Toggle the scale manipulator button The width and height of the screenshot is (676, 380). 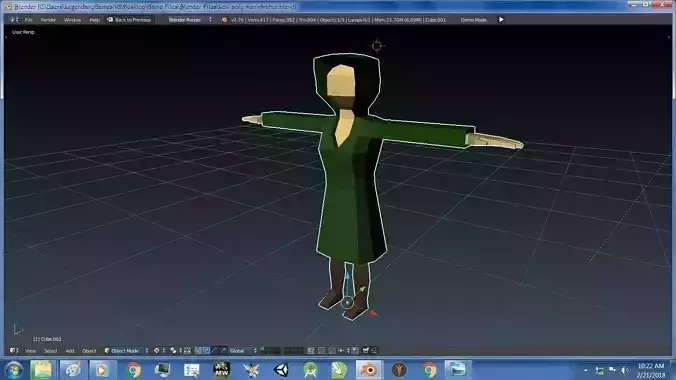223,351
